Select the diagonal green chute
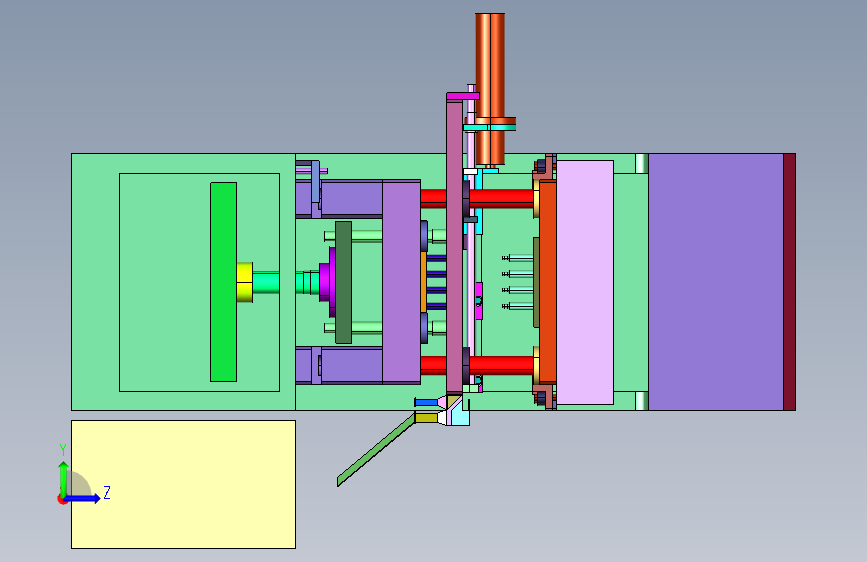The image size is (867, 562). pos(376,450)
